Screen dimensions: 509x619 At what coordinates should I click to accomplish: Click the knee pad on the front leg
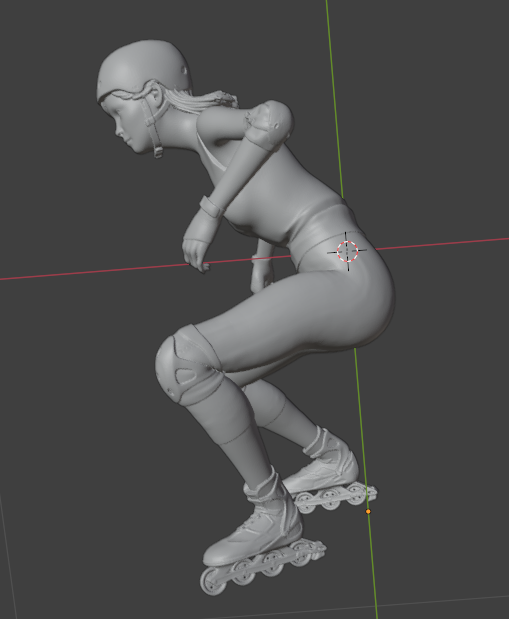188,365
